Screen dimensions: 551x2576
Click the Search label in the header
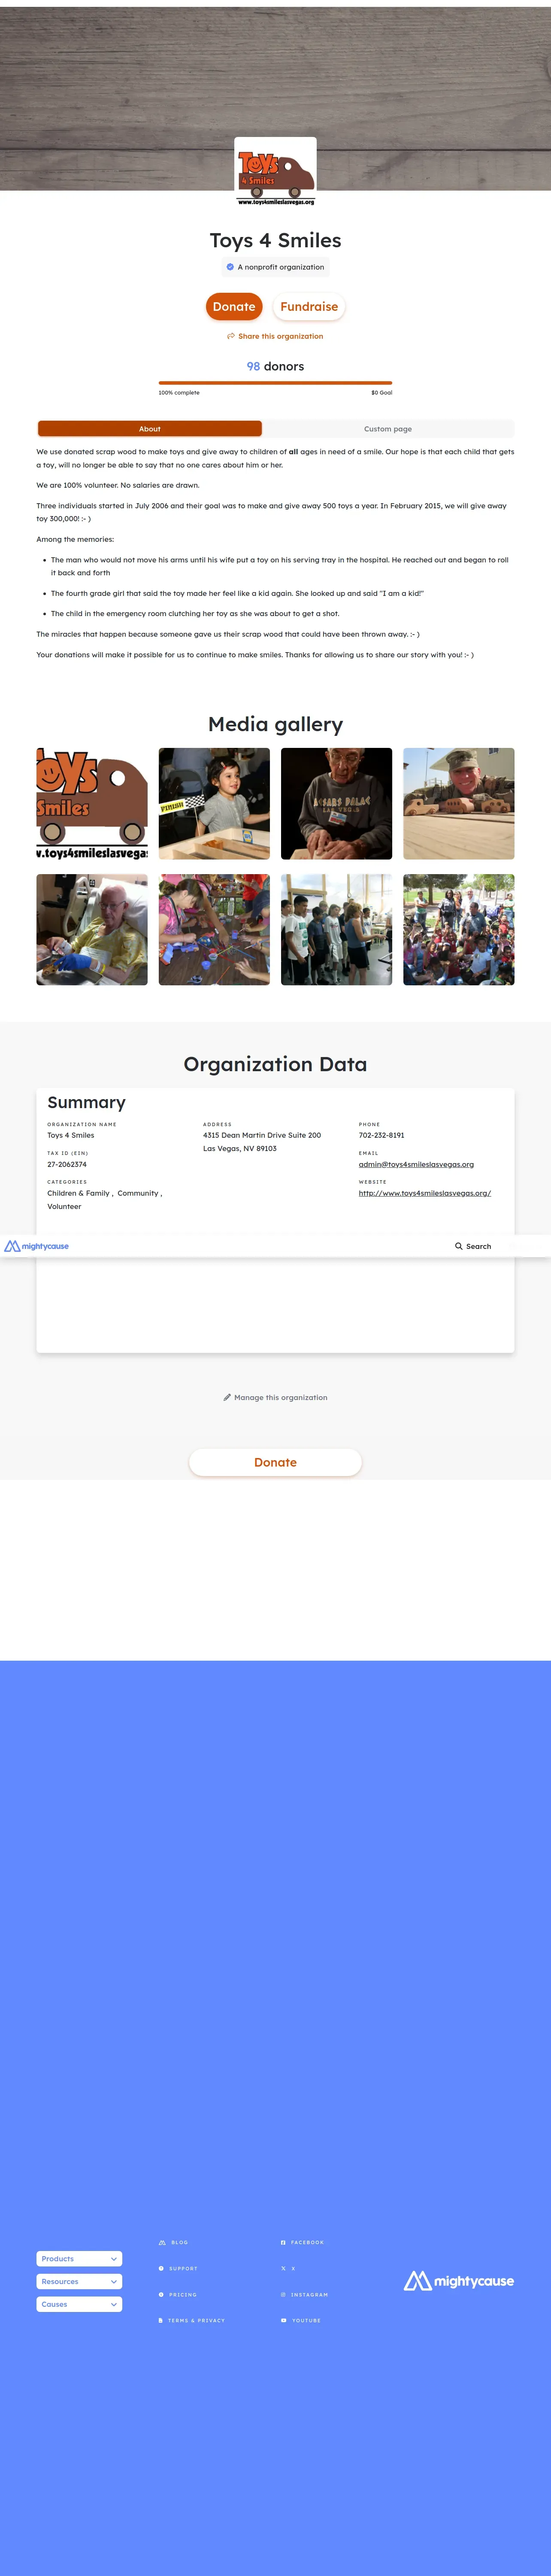coord(478,1246)
